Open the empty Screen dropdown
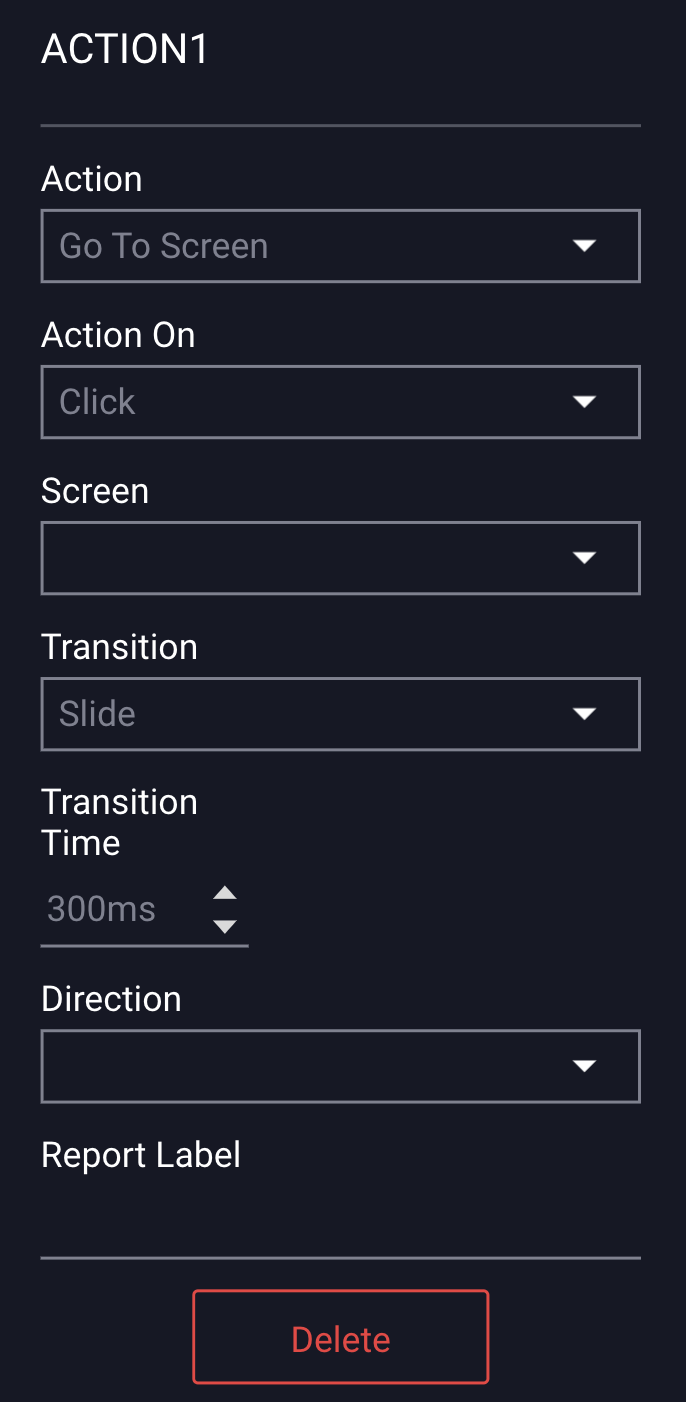The image size is (686, 1402). 340,558
